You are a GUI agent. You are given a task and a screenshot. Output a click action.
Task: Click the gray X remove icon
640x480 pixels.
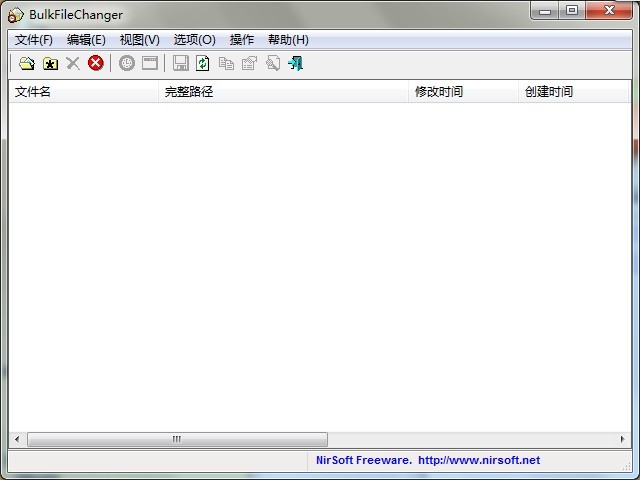click(73, 63)
